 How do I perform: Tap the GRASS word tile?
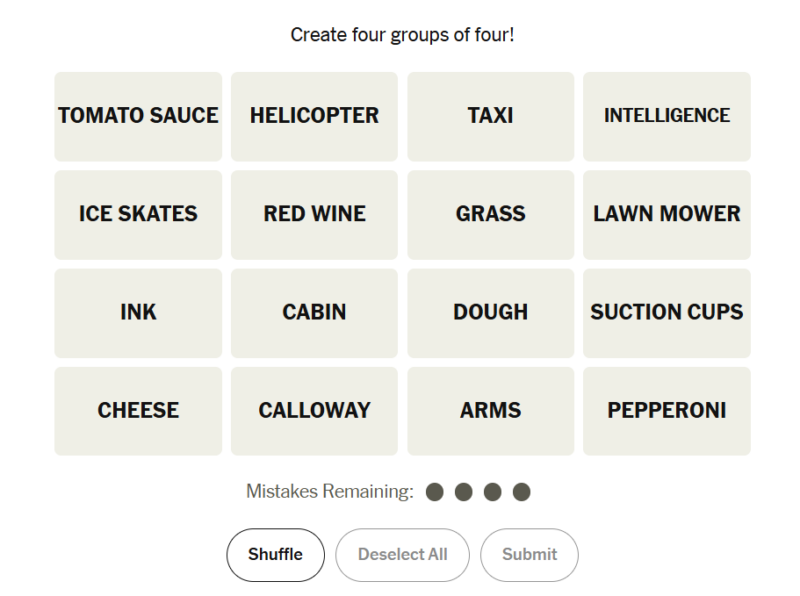point(490,214)
